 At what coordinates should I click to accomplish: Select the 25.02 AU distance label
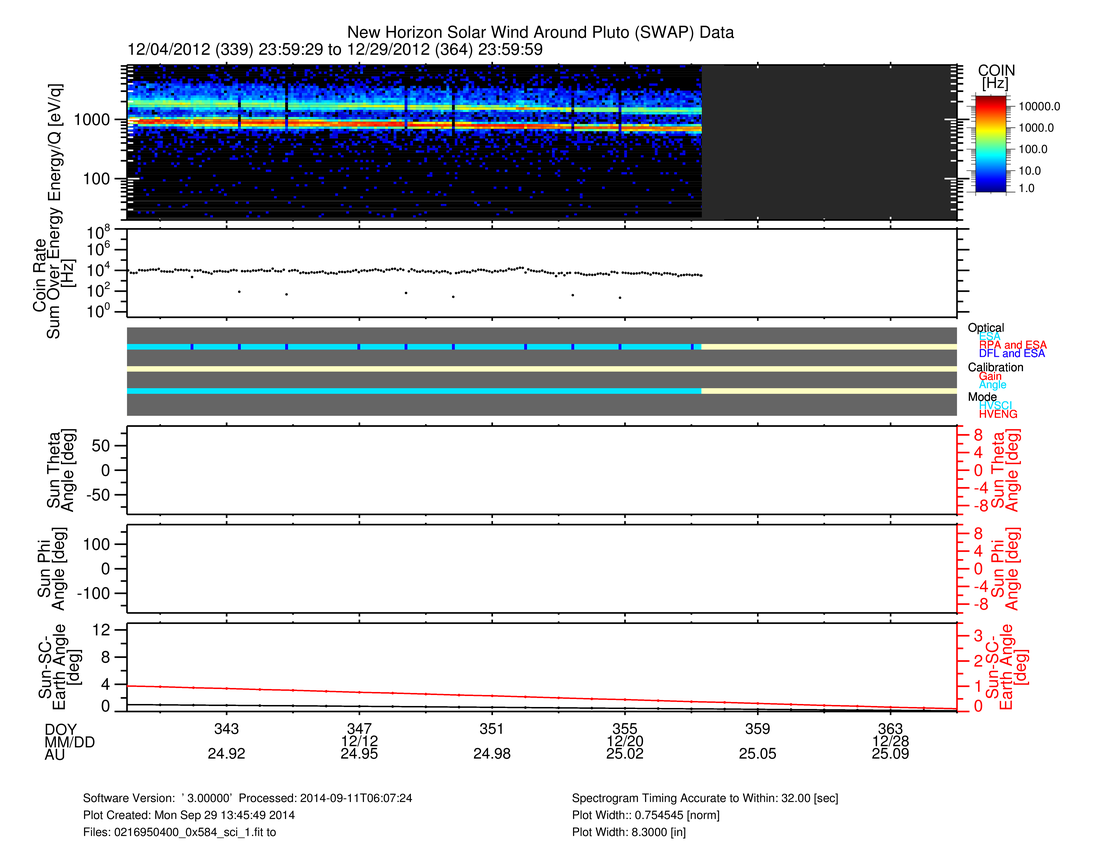[x=624, y=754]
